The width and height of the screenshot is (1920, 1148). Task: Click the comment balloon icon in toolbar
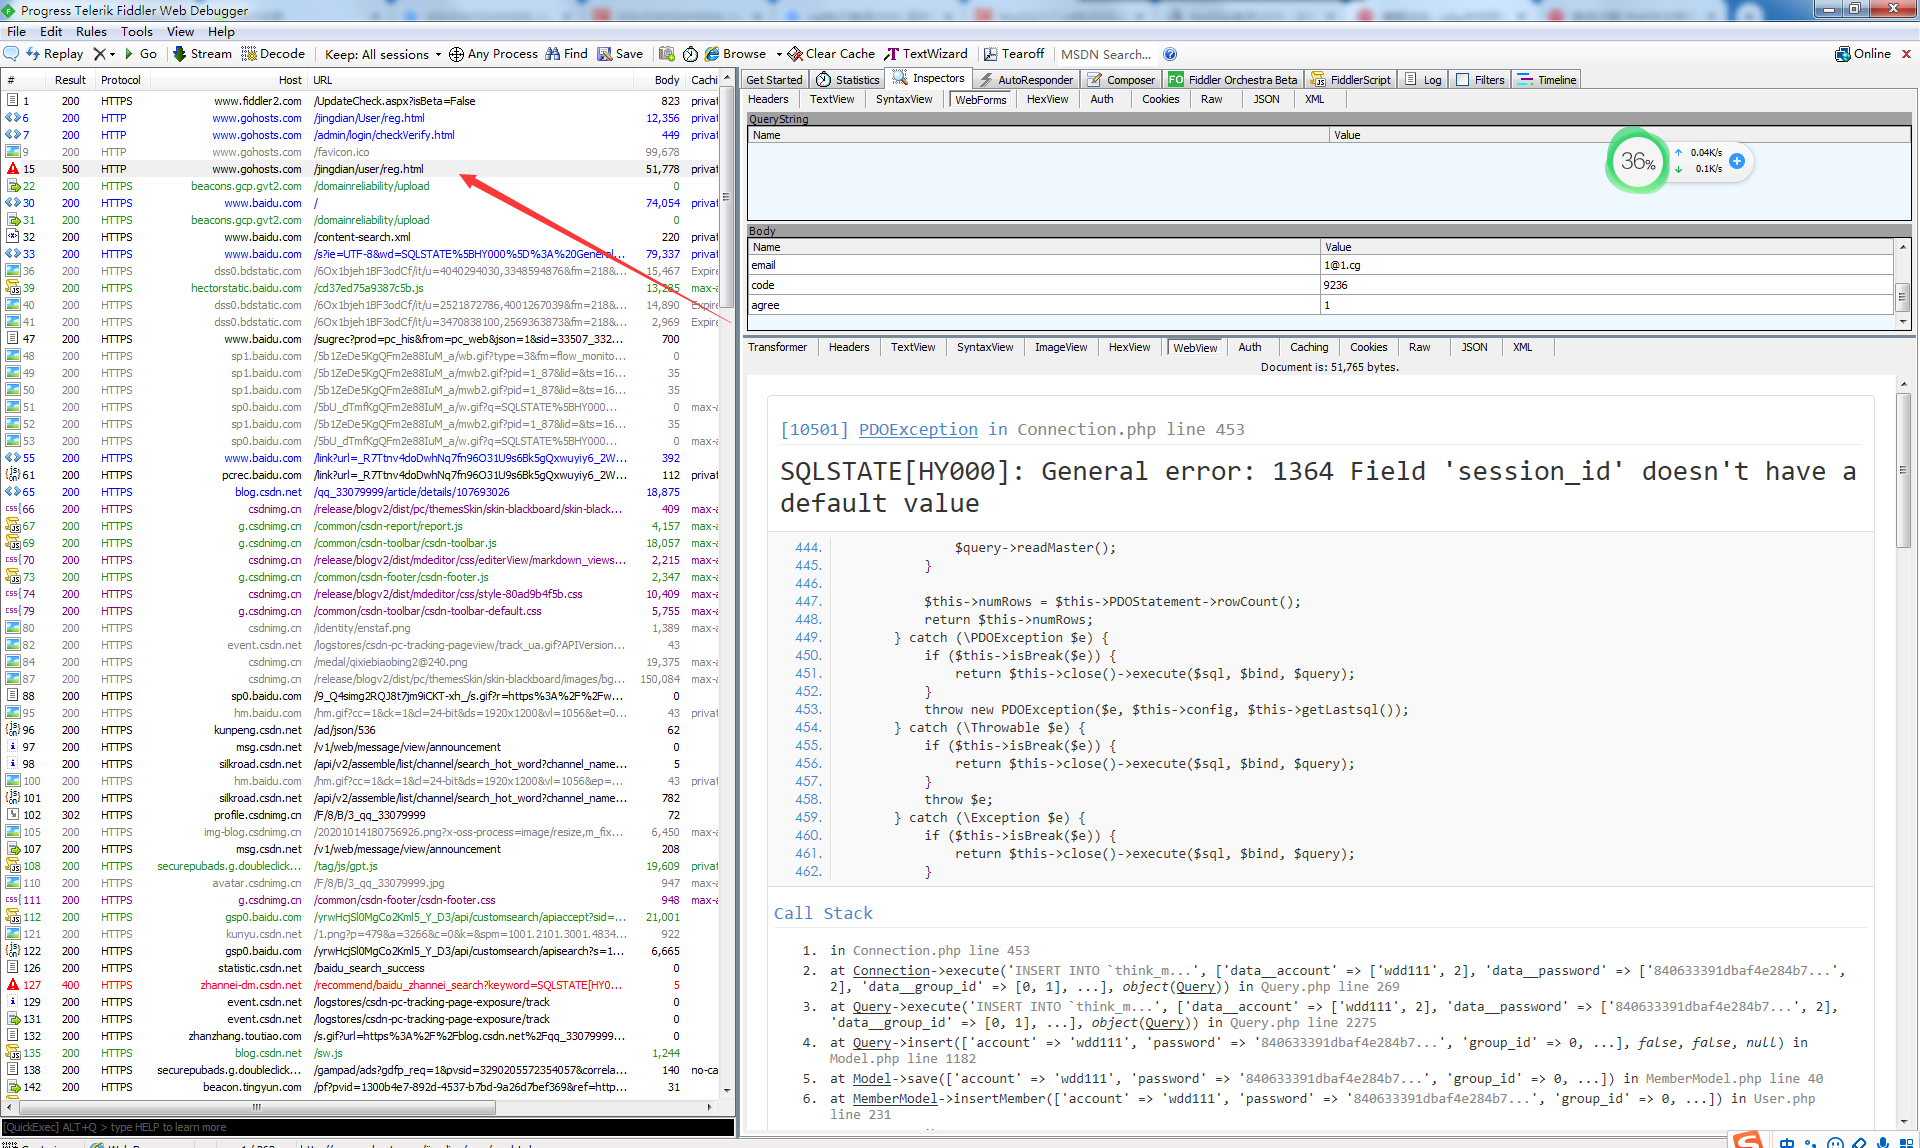[12, 54]
